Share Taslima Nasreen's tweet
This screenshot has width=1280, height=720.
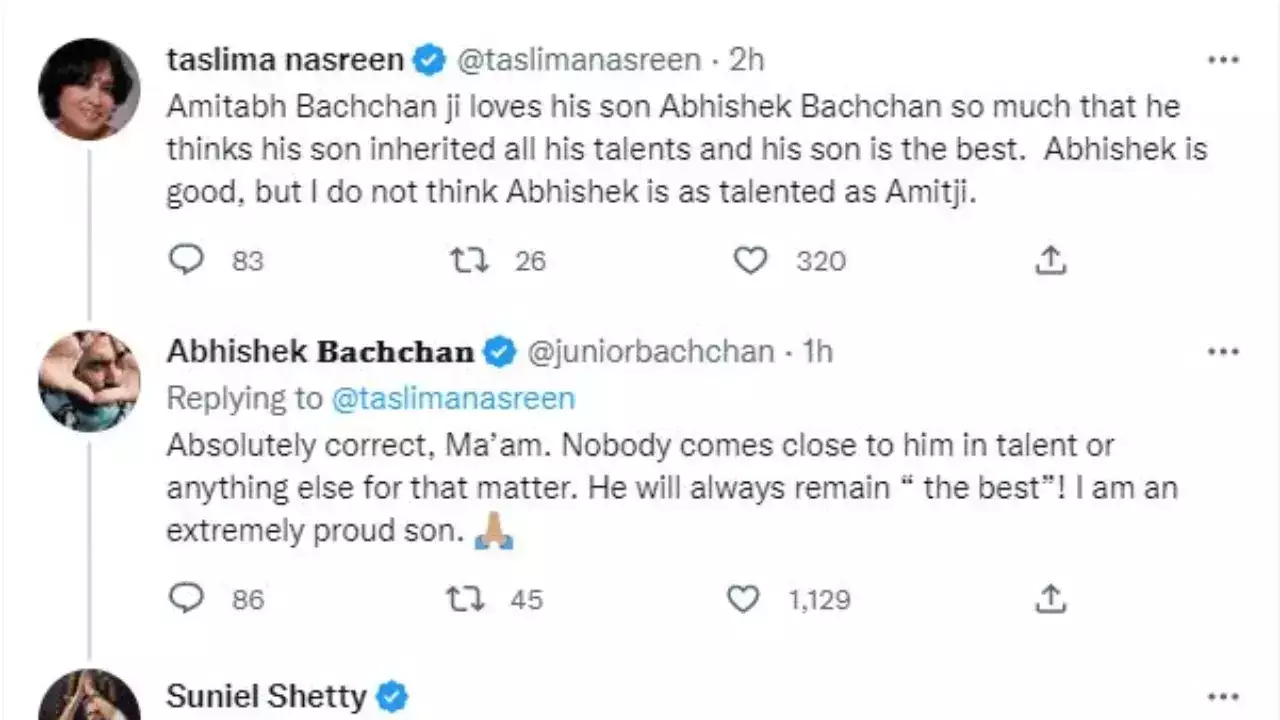tap(1049, 260)
